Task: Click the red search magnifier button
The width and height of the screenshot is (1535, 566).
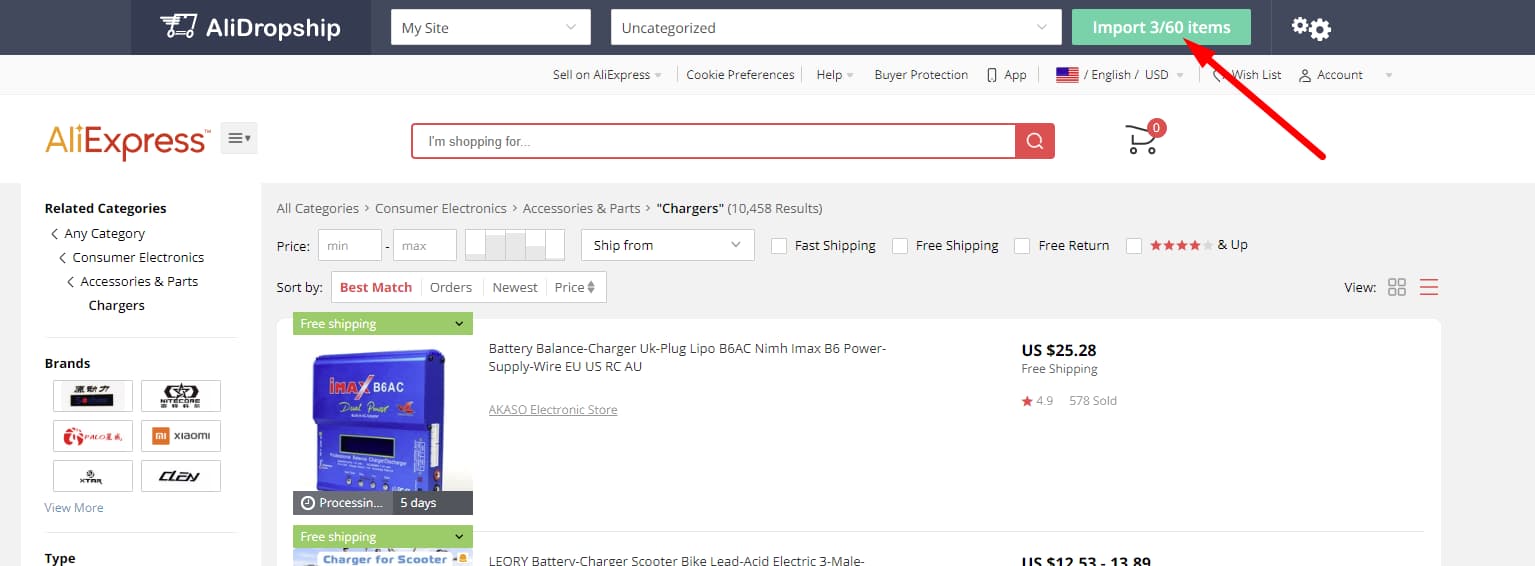Action: click(x=1035, y=141)
